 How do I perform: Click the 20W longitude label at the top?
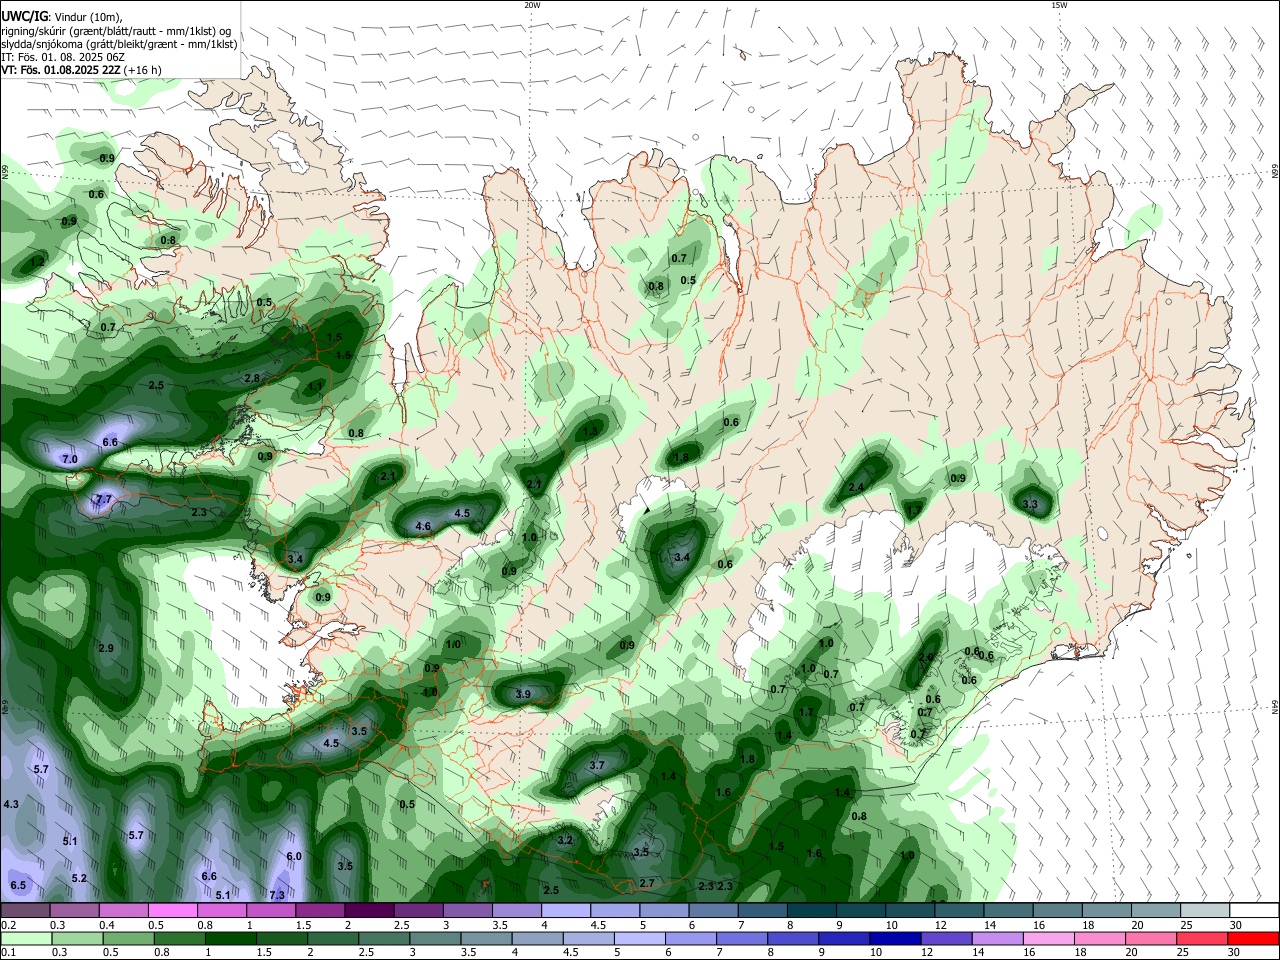click(532, 5)
